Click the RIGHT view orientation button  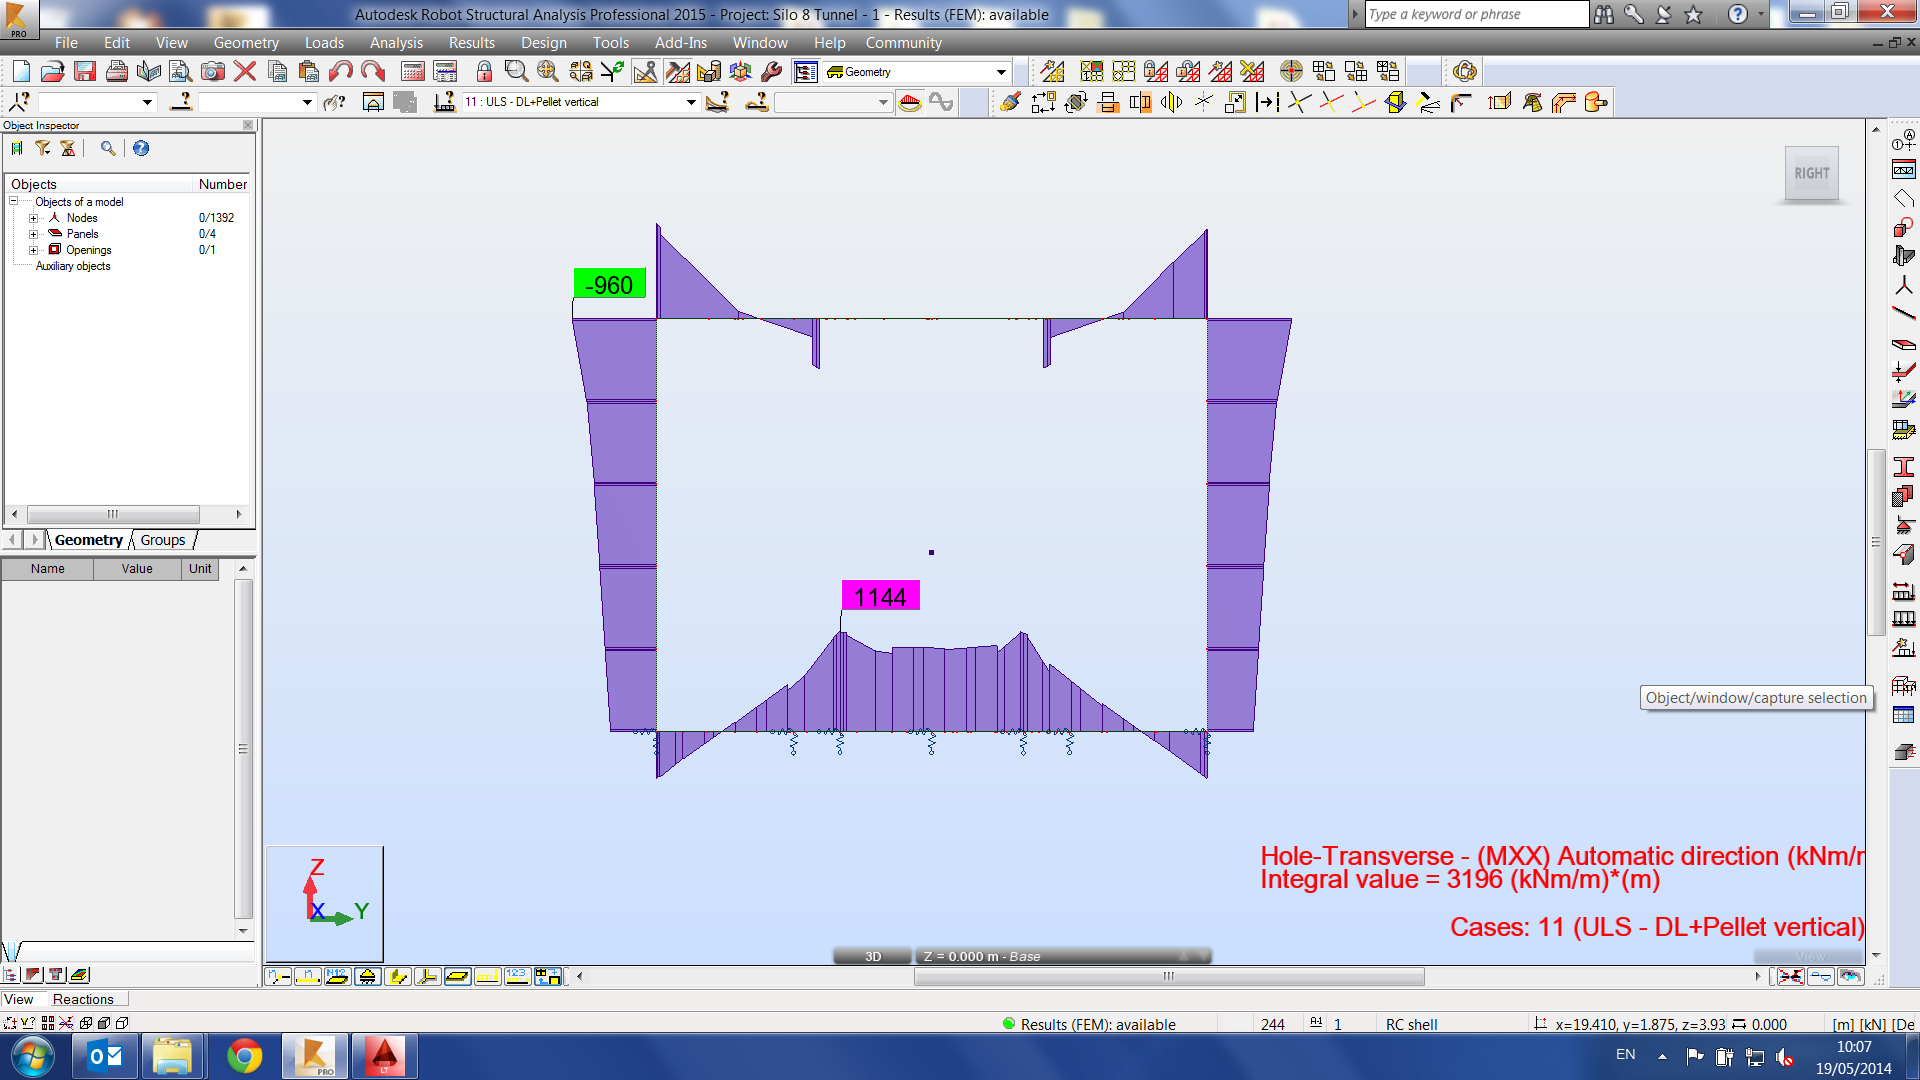(x=1811, y=171)
